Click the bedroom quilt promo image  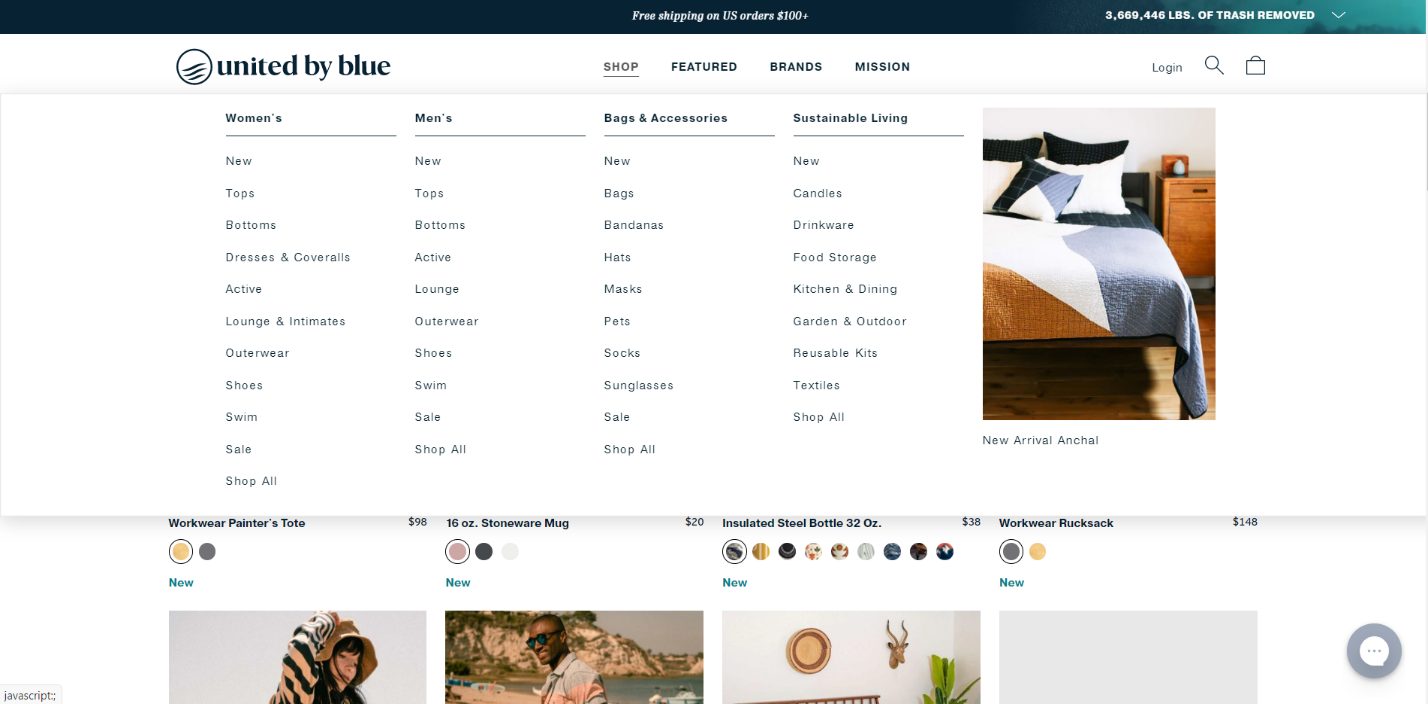[1099, 264]
